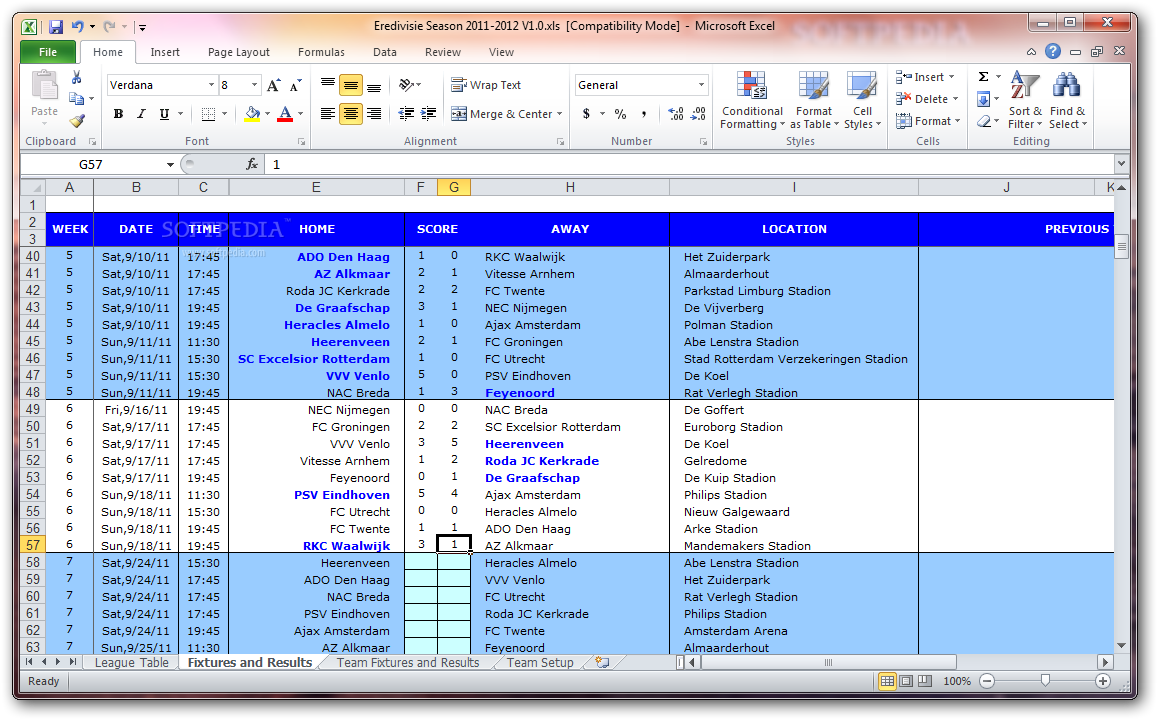The height and width of the screenshot is (720, 1158).
Task: Apply the fill color bucket
Action: (x=253, y=114)
